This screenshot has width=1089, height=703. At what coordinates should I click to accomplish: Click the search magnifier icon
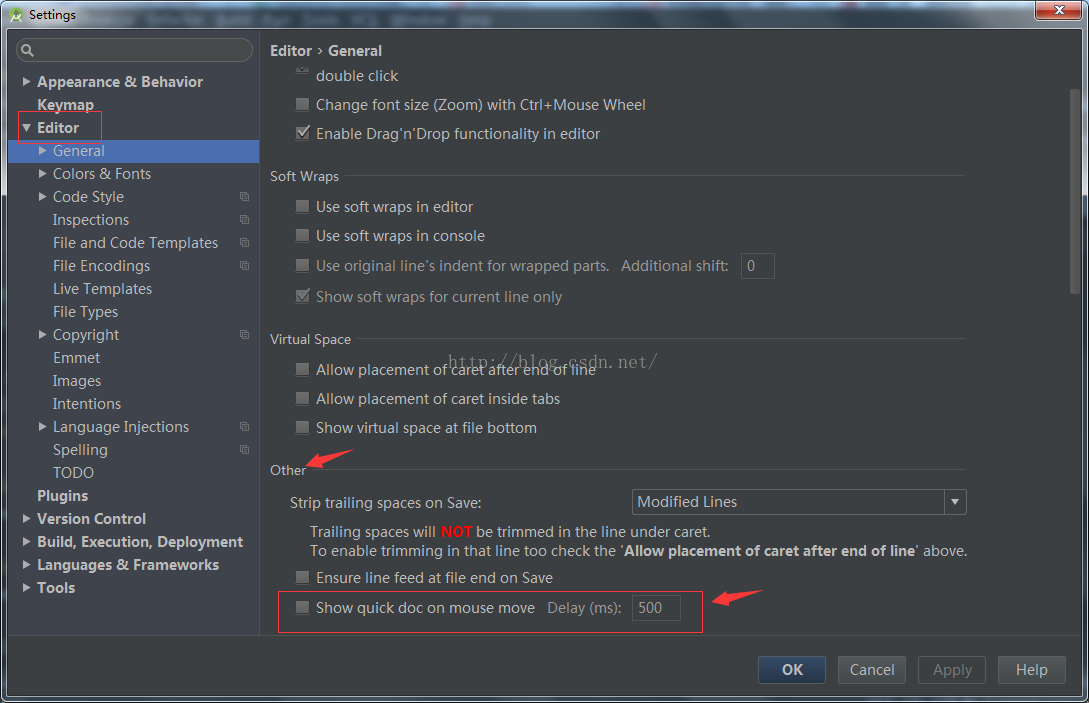(x=28, y=50)
